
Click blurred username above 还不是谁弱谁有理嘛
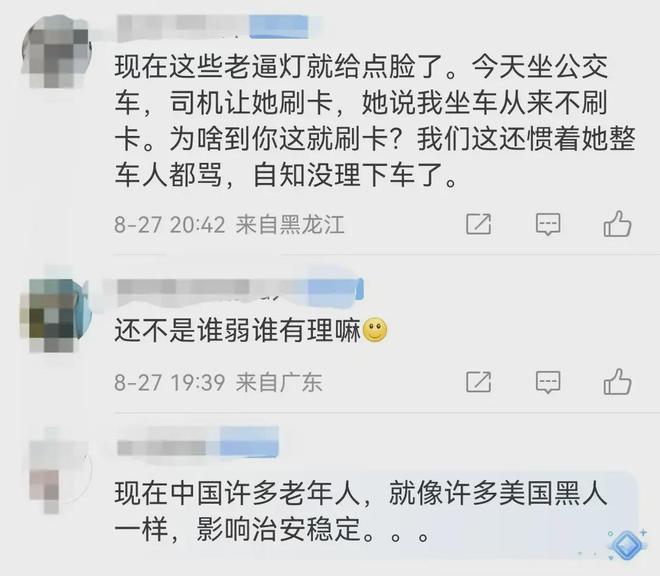[240, 289]
